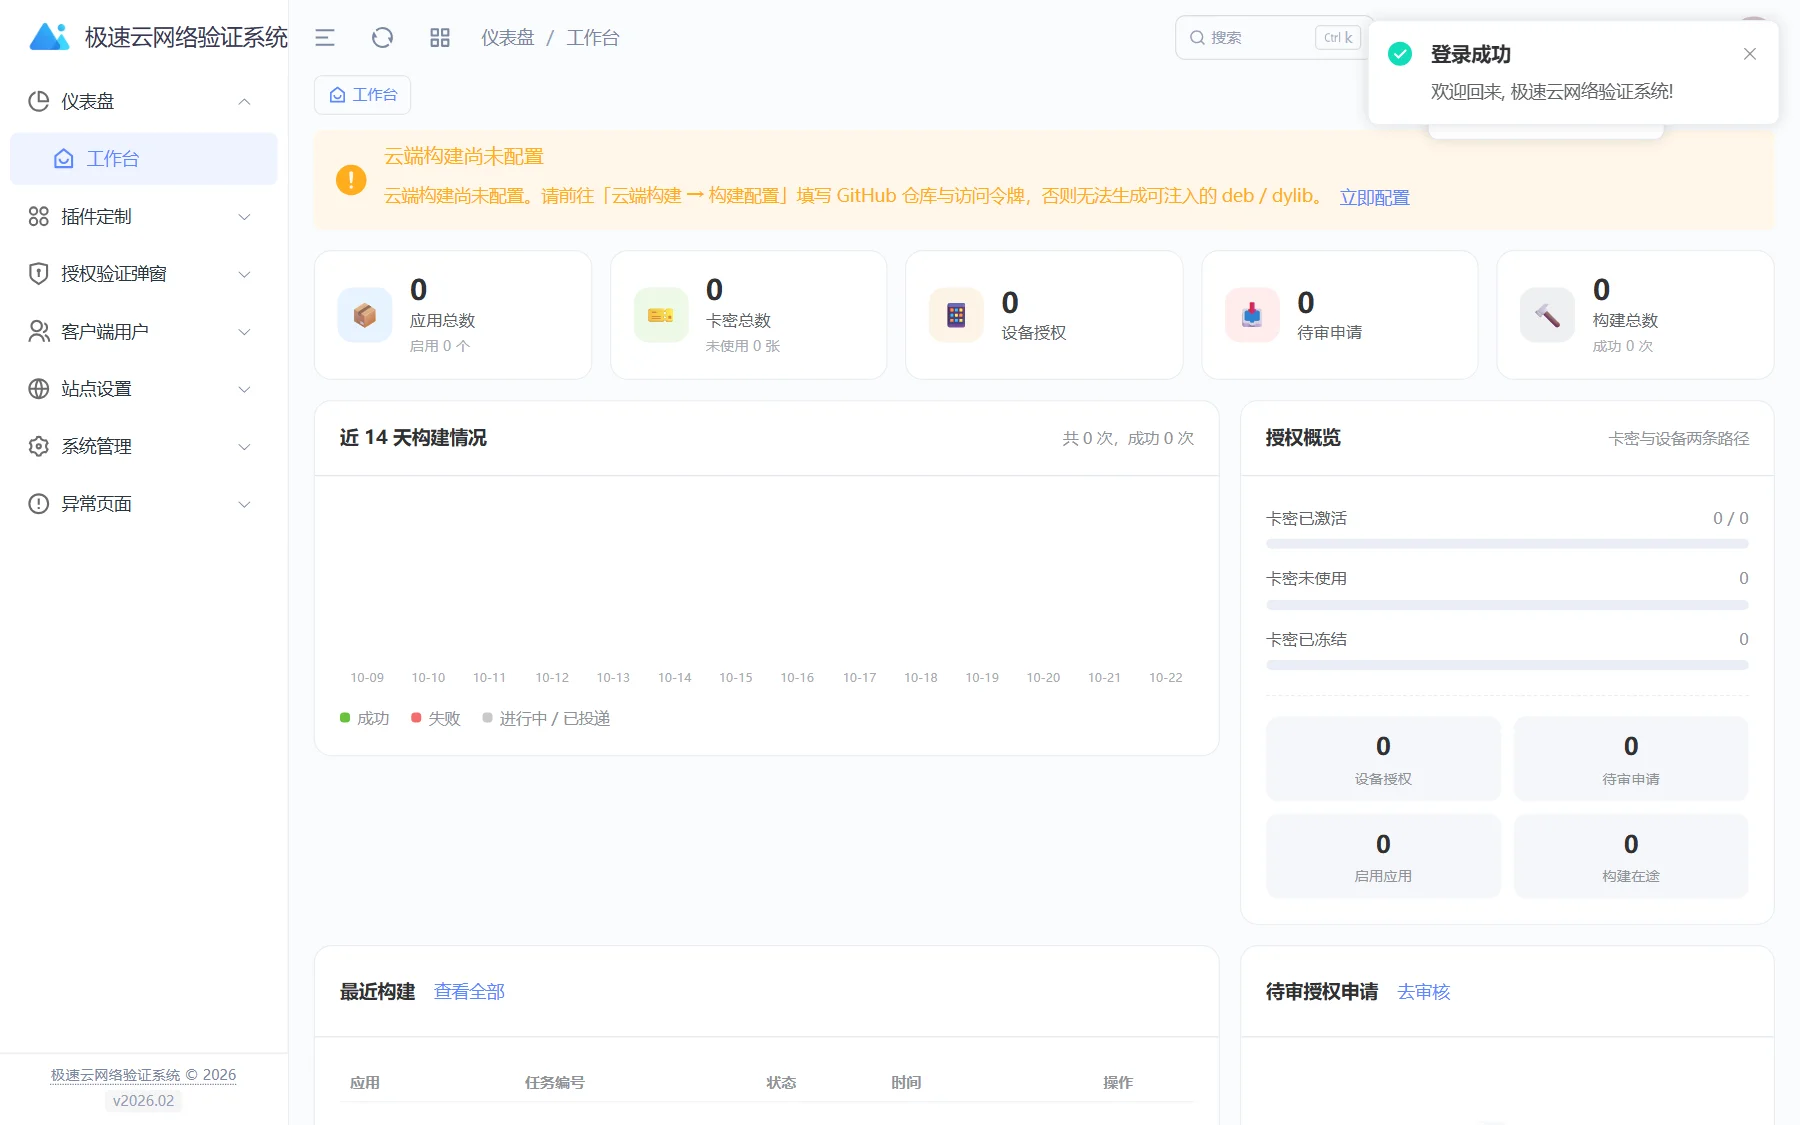Toggle the 成功 legend item in chart
The height and width of the screenshot is (1125, 1800).
(365, 718)
